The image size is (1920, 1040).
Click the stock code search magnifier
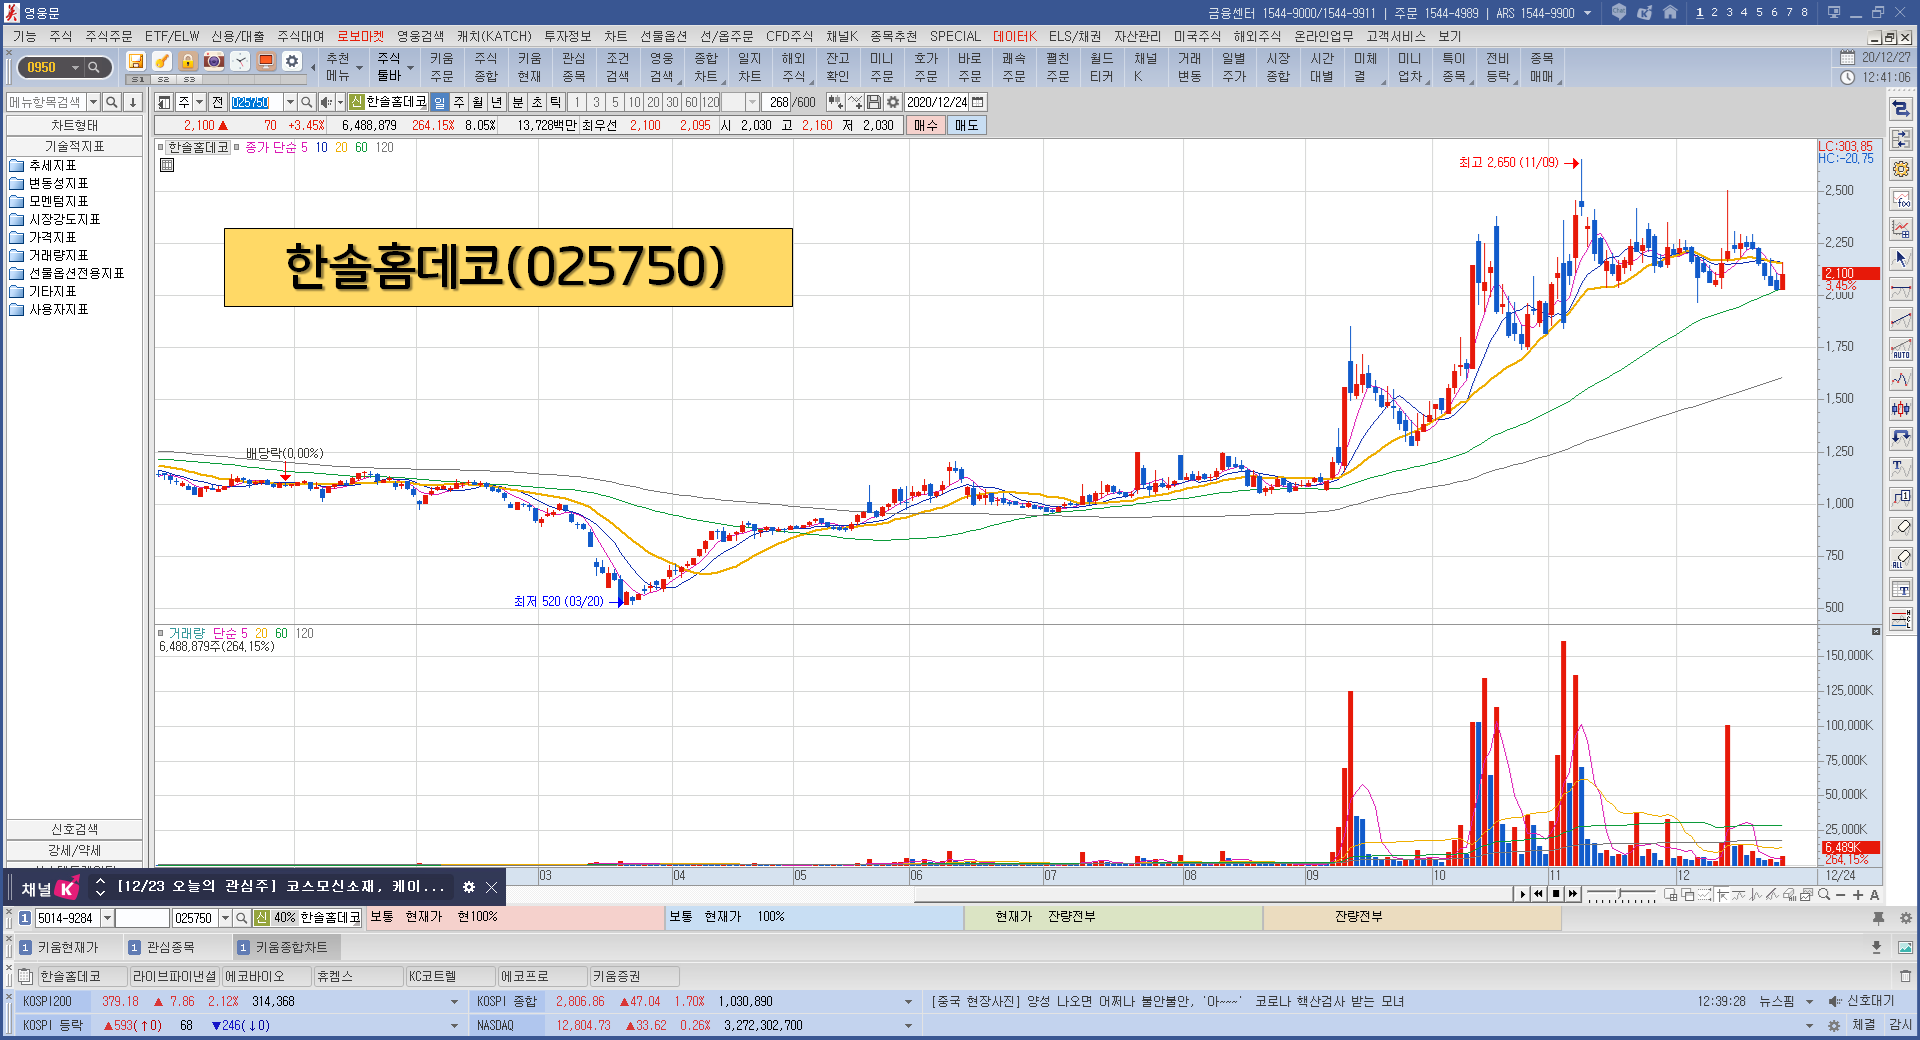[307, 102]
